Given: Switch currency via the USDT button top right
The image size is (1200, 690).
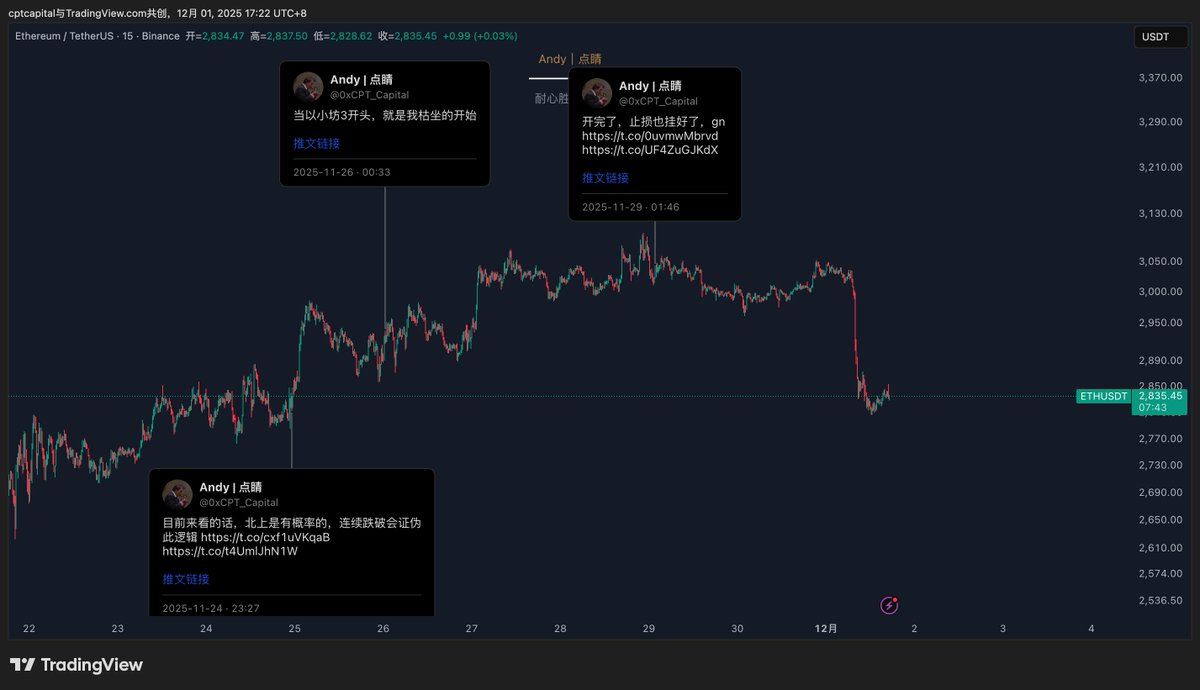Looking at the screenshot, I should click(x=1160, y=36).
